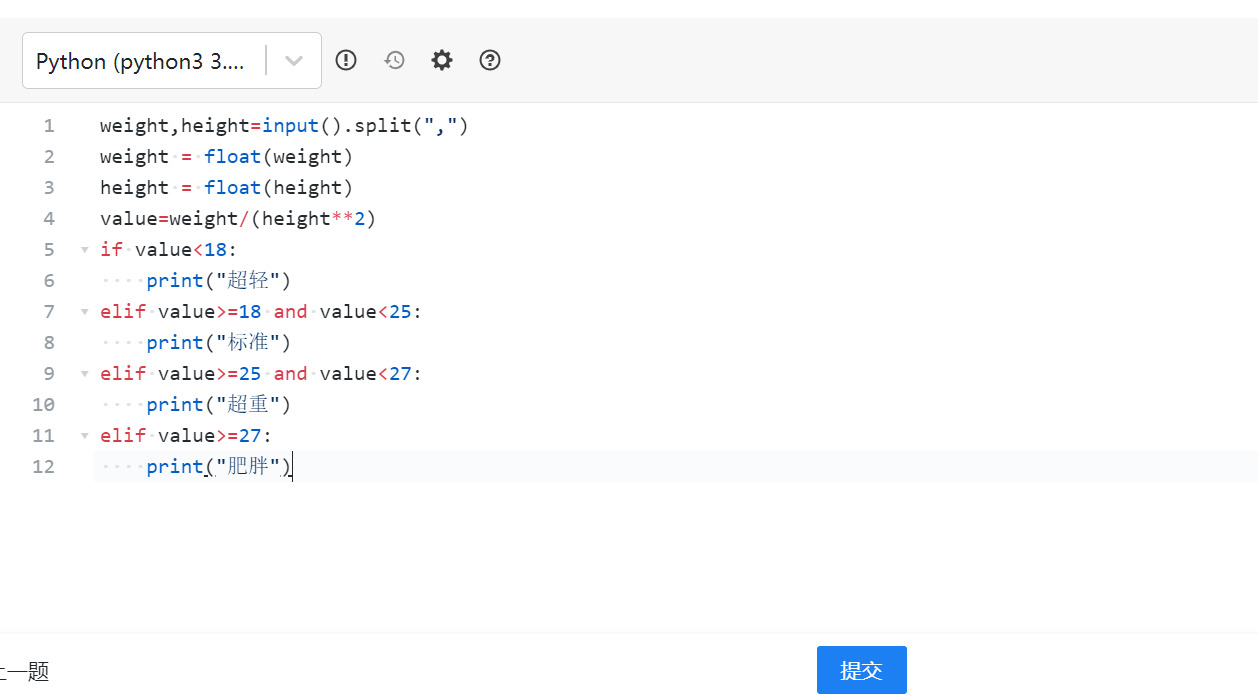Viewport: 1258px width, 697px height.
Task: Open the question mark help icon
Action: point(490,60)
